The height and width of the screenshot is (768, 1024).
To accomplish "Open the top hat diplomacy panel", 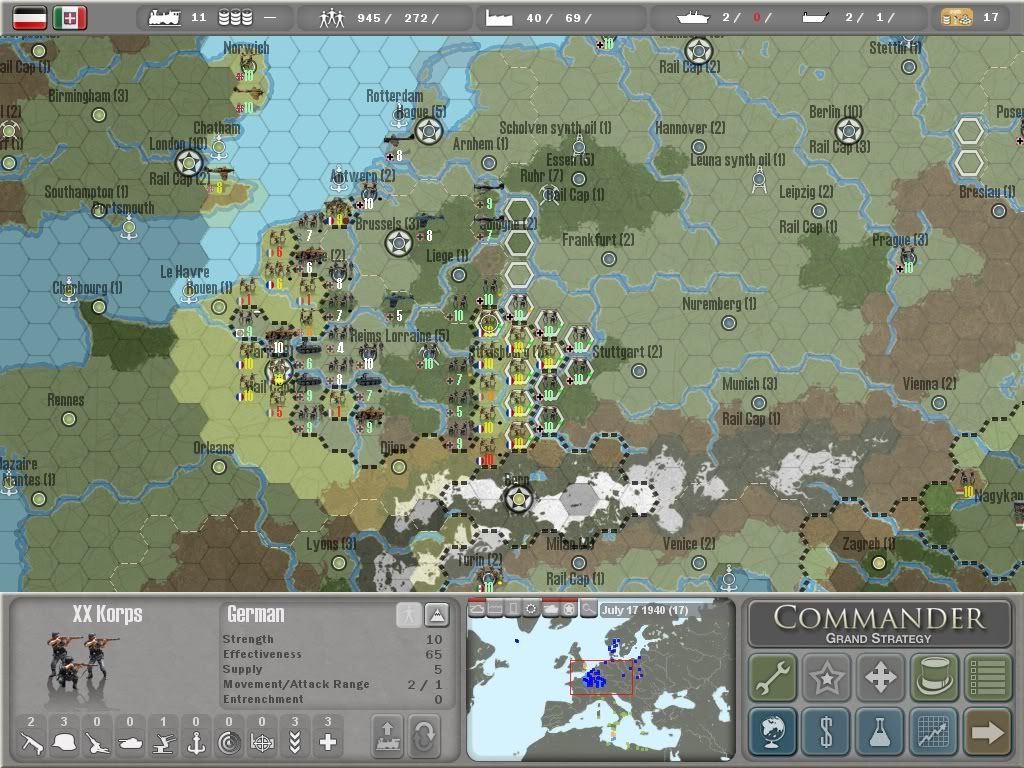I will (934, 677).
